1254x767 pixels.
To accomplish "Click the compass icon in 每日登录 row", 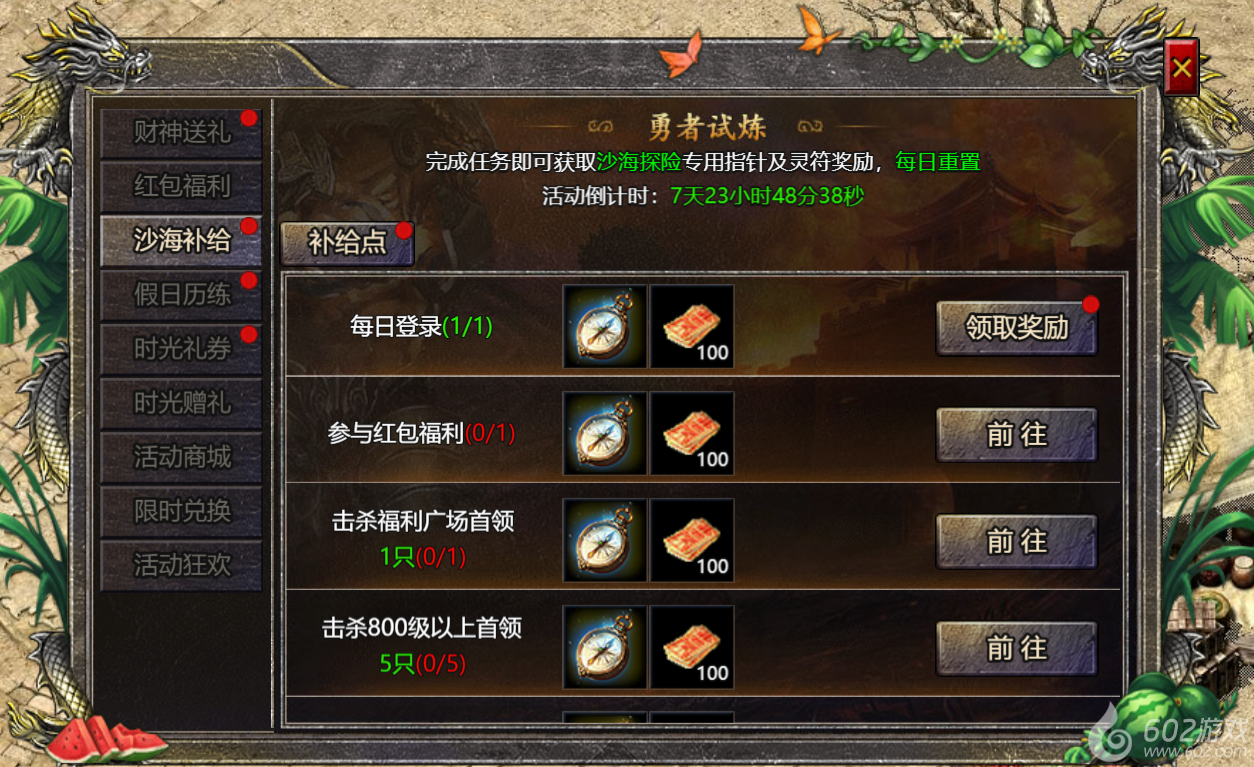I will pyautogui.click(x=605, y=326).
